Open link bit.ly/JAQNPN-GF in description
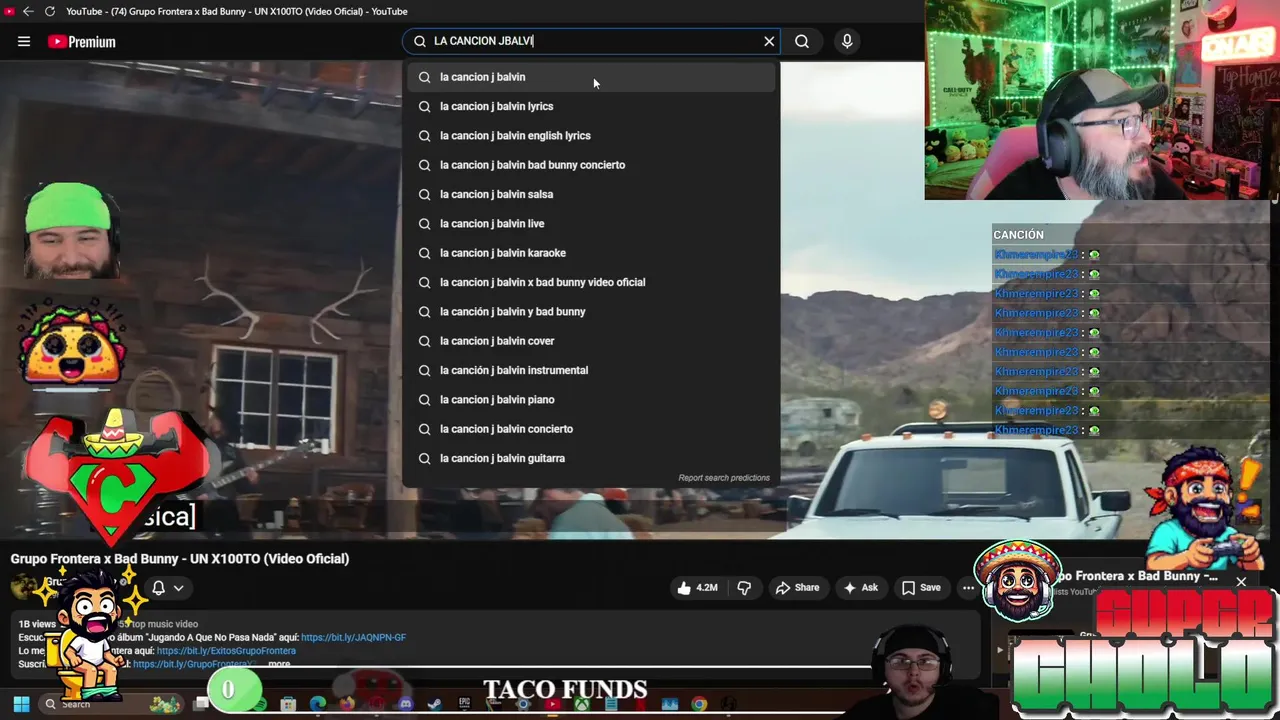 353,637
